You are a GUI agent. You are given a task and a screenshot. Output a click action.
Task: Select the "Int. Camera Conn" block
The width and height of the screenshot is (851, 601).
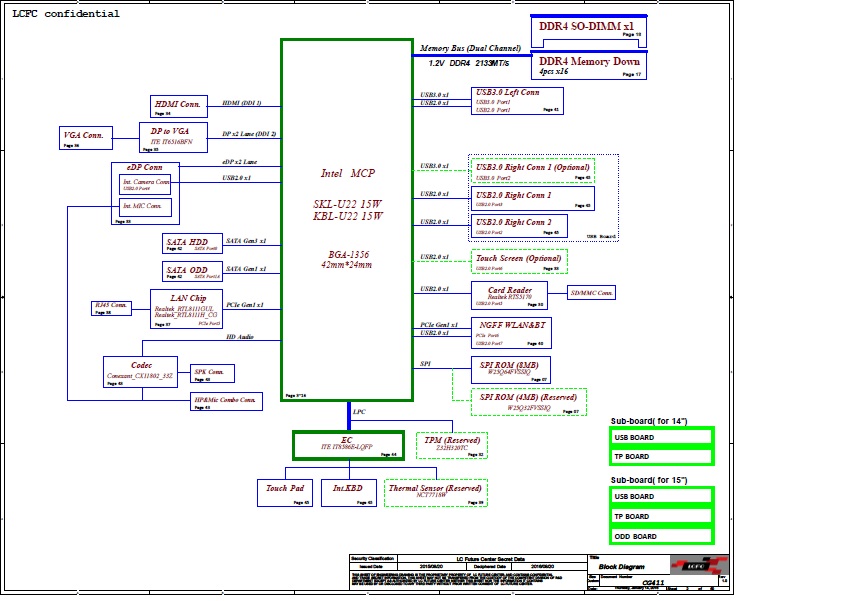(x=145, y=185)
